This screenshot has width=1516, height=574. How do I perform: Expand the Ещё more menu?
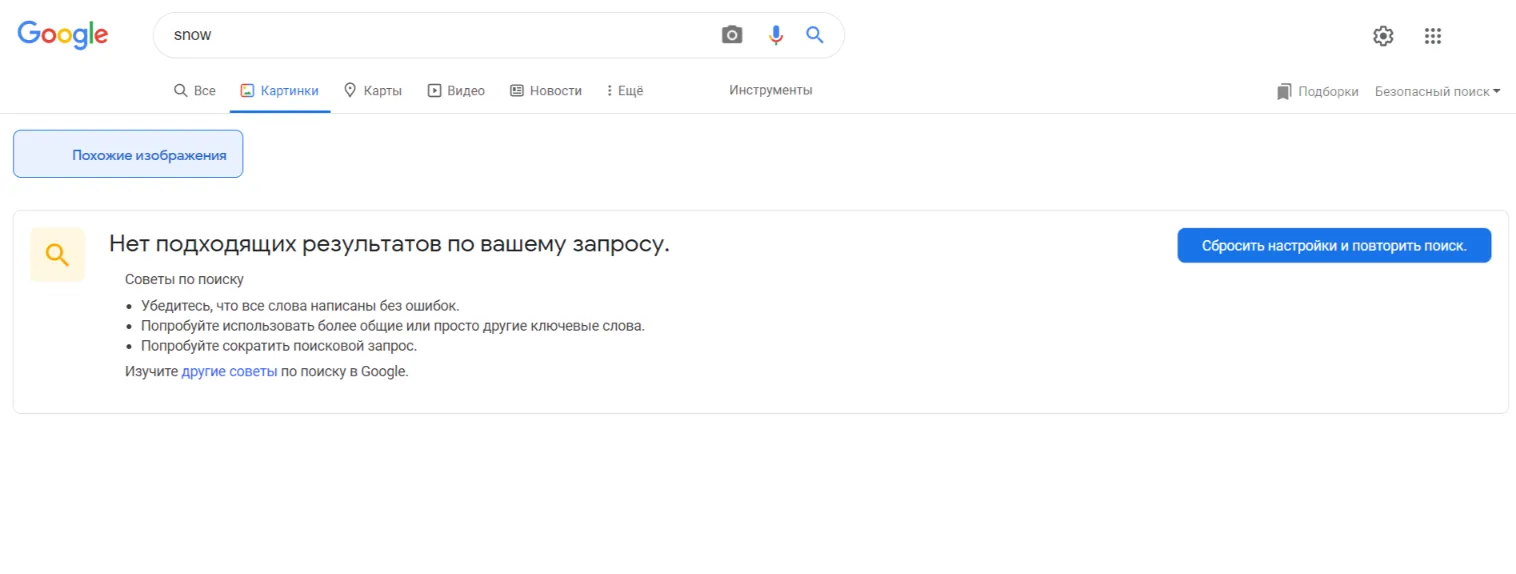(x=625, y=90)
